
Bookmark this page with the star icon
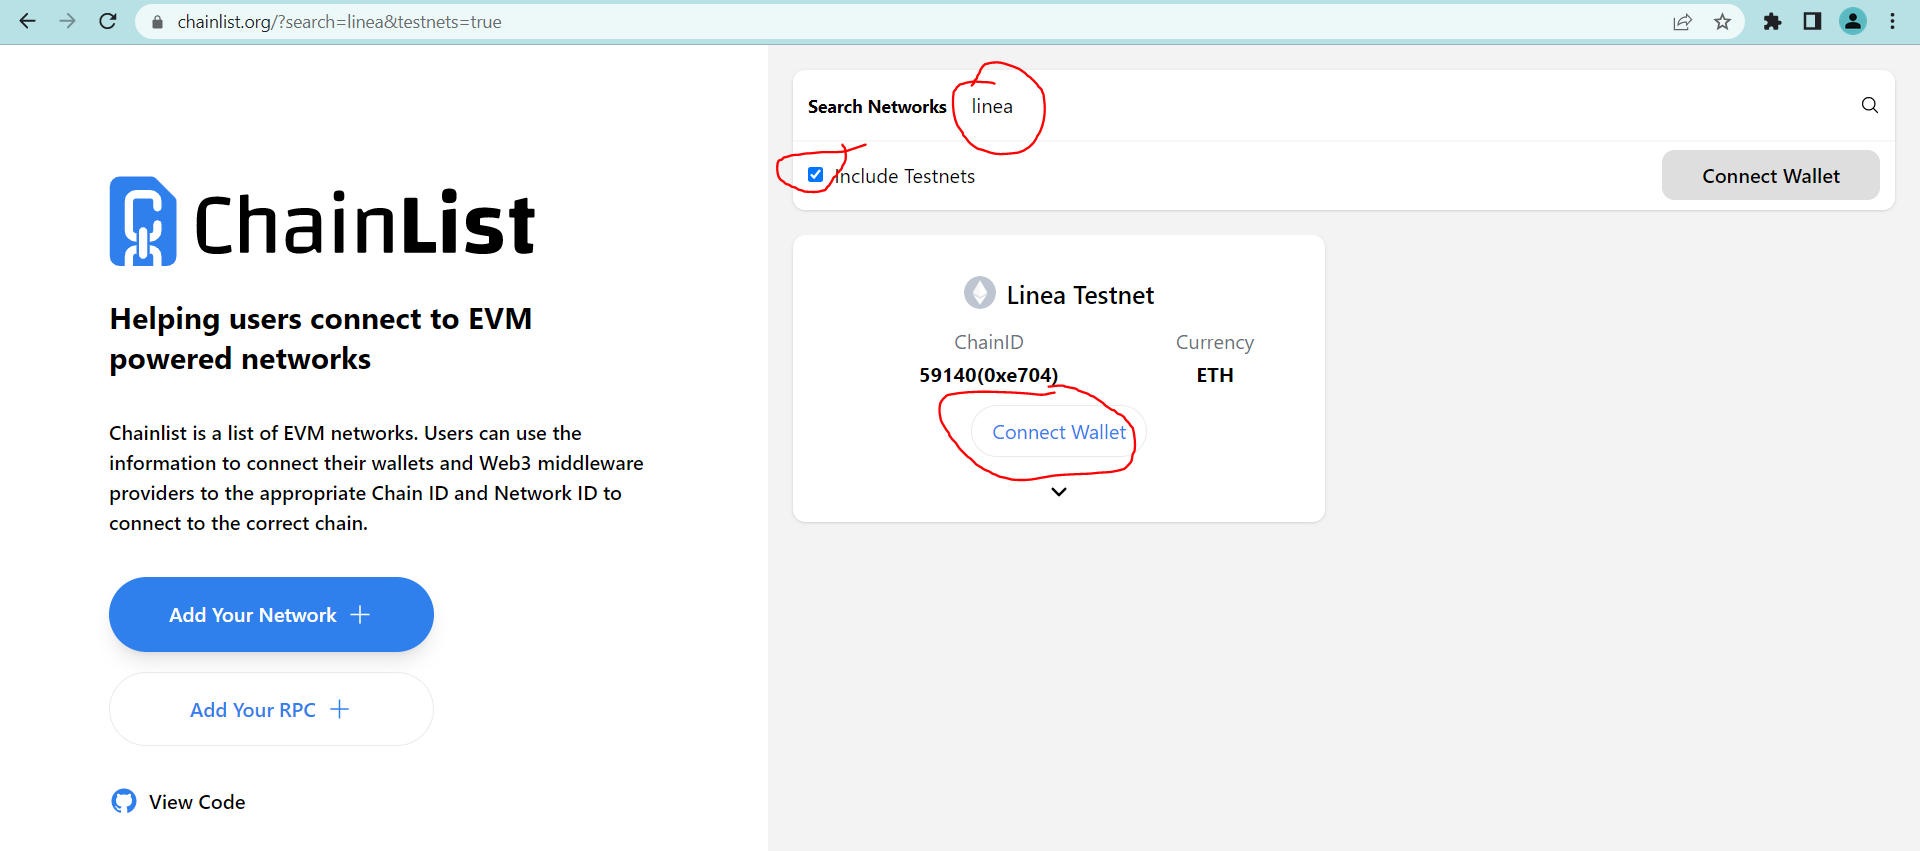click(x=1722, y=22)
